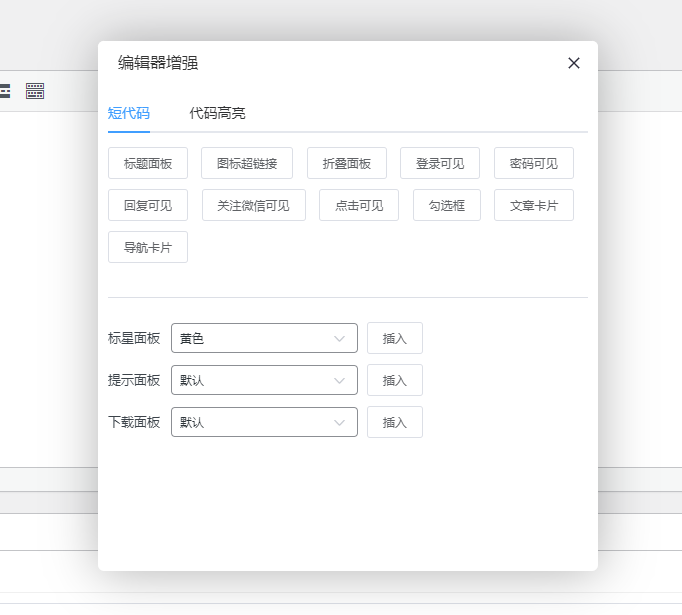Click the 回复可见 button
The height and width of the screenshot is (615, 682).
(x=148, y=205)
